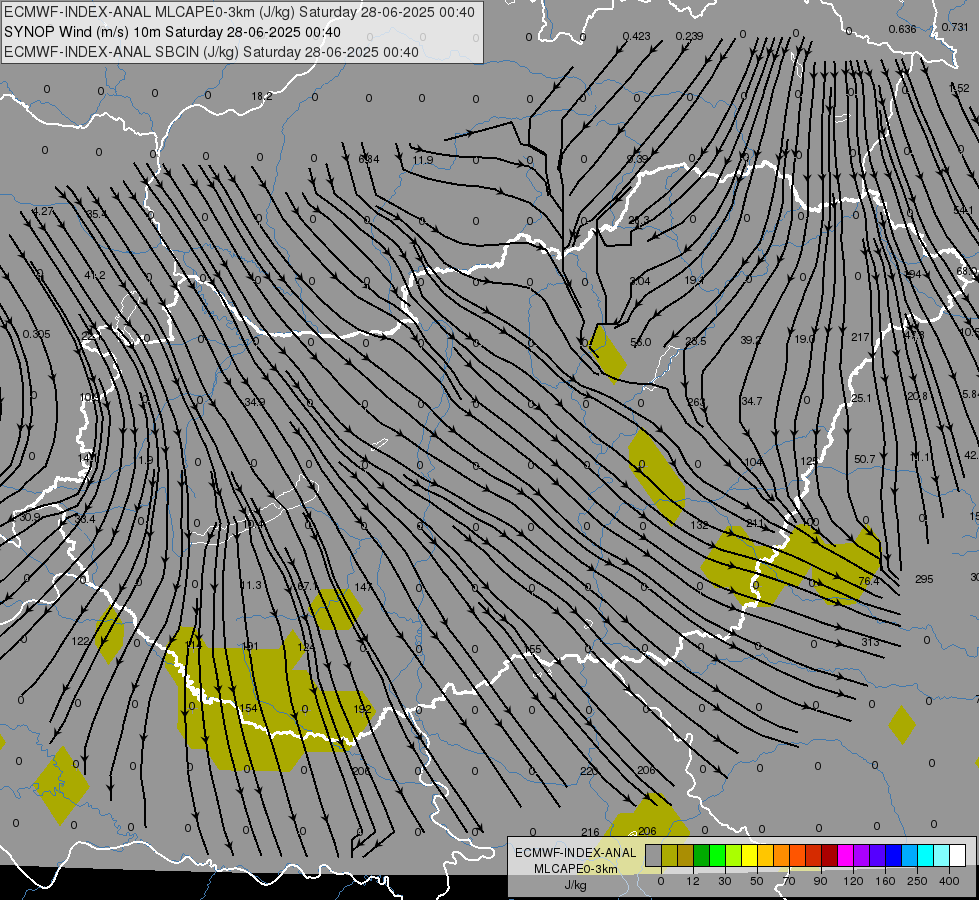Pick the dark red legend swatch
This screenshot has width=979, height=900.
[x=829, y=855]
